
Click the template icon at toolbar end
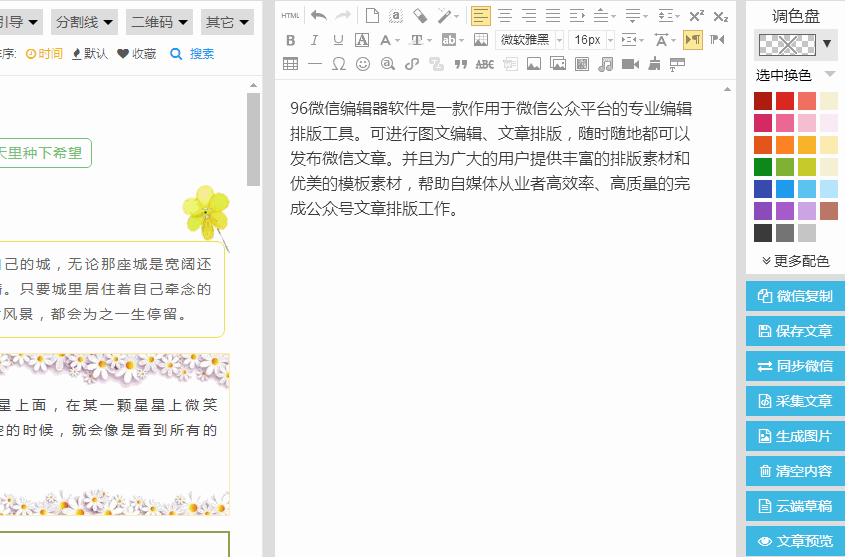click(677, 64)
